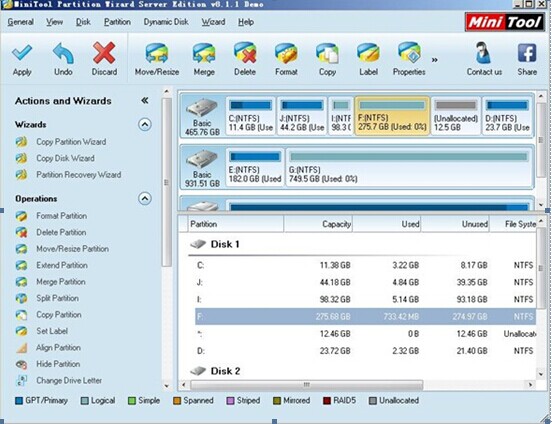Choose Align Partition operation
This screenshot has width=552, height=424.
pos(58,348)
